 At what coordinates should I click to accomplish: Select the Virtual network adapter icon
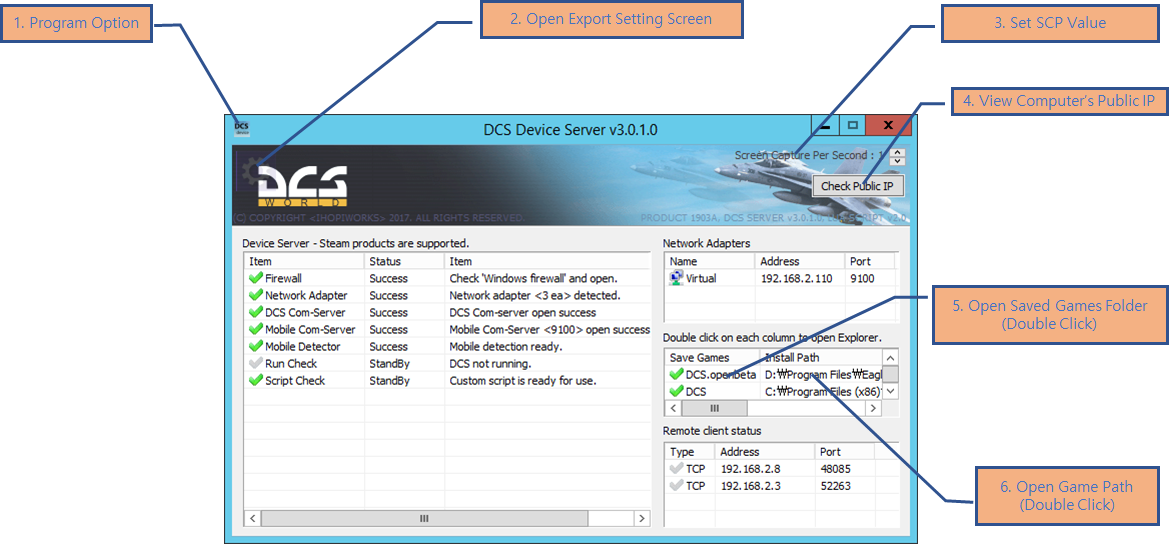tap(676, 278)
